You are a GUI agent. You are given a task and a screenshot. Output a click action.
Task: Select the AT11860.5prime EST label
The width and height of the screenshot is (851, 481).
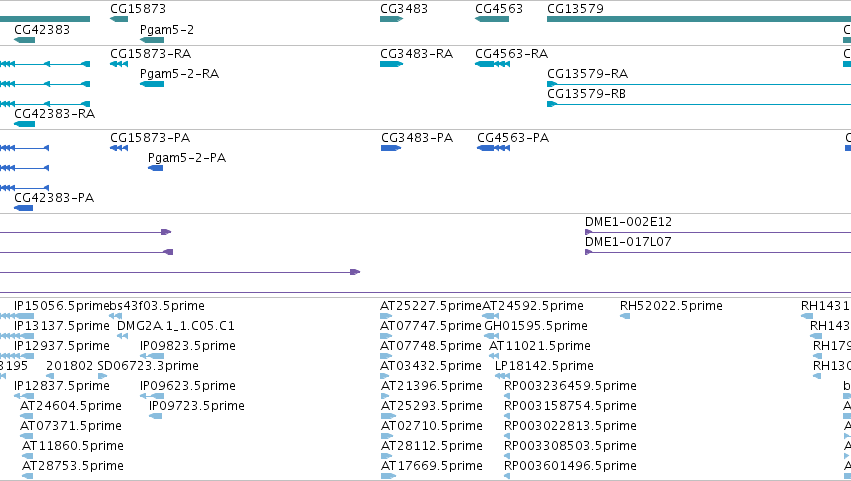(73, 446)
